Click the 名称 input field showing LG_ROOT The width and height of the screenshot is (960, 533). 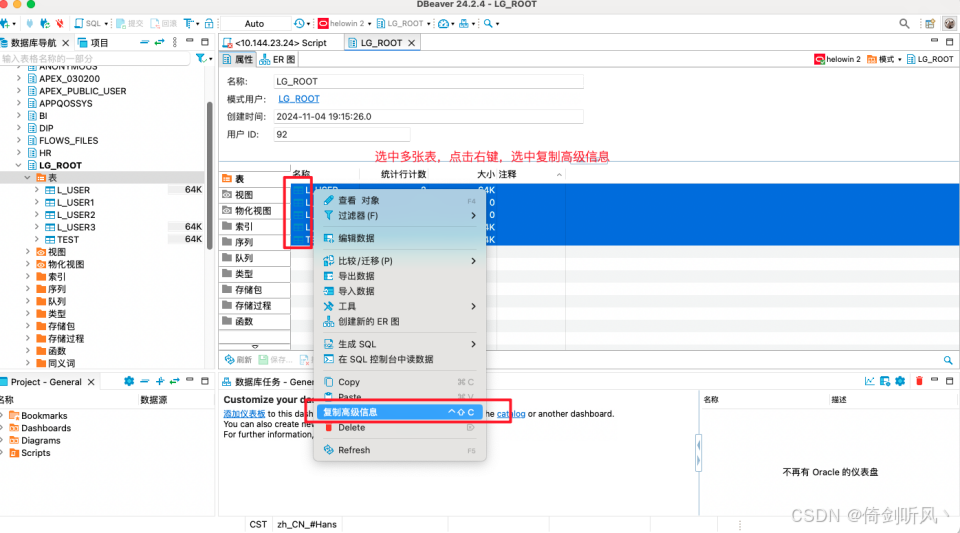pyautogui.click(x=428, y=81)
